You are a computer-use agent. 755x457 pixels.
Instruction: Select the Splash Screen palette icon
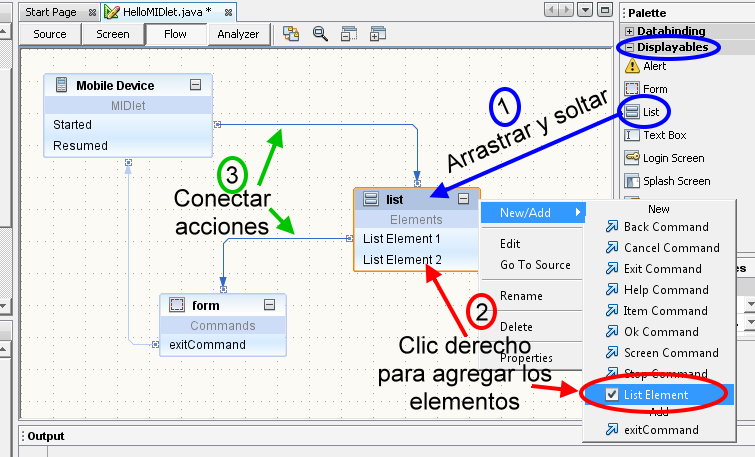coord(632,181)
